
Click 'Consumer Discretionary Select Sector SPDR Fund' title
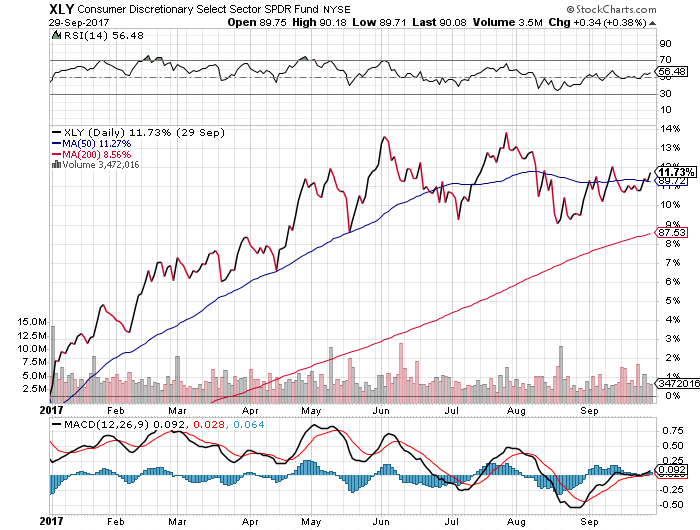pyautogui.click(x=198, y=9)
